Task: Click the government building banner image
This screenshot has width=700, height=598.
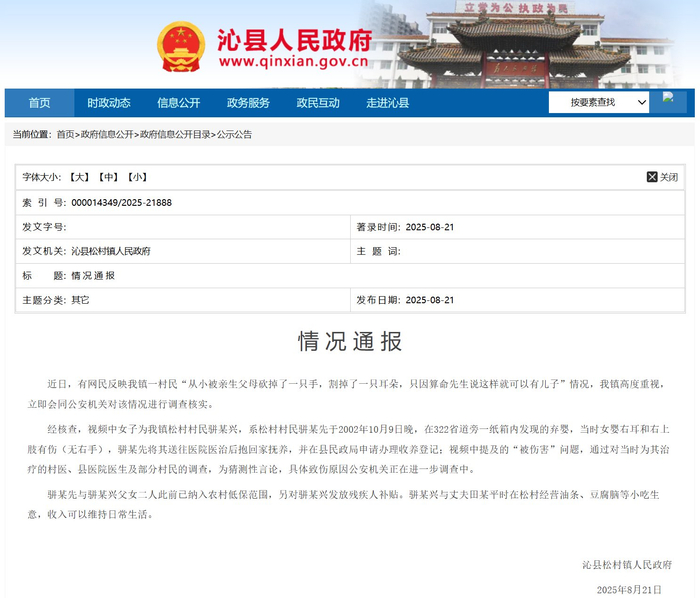Action: click(x=518, y=45)
